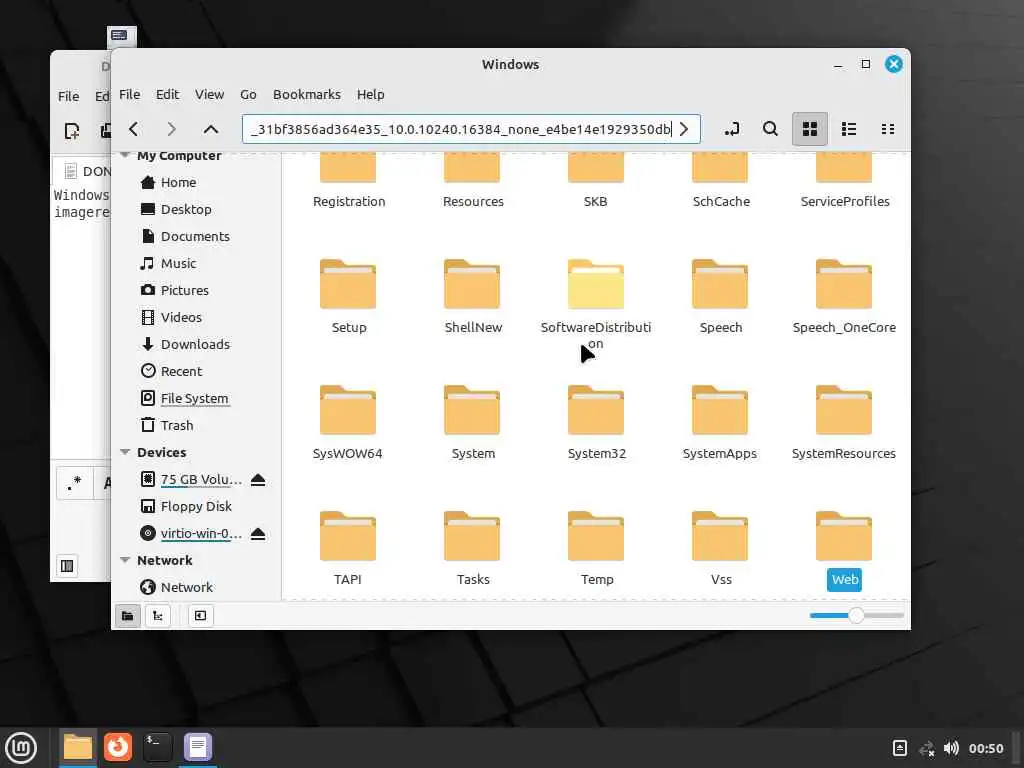Switch to compact view
Screen dimensions: 1024x768
(888, 129)
